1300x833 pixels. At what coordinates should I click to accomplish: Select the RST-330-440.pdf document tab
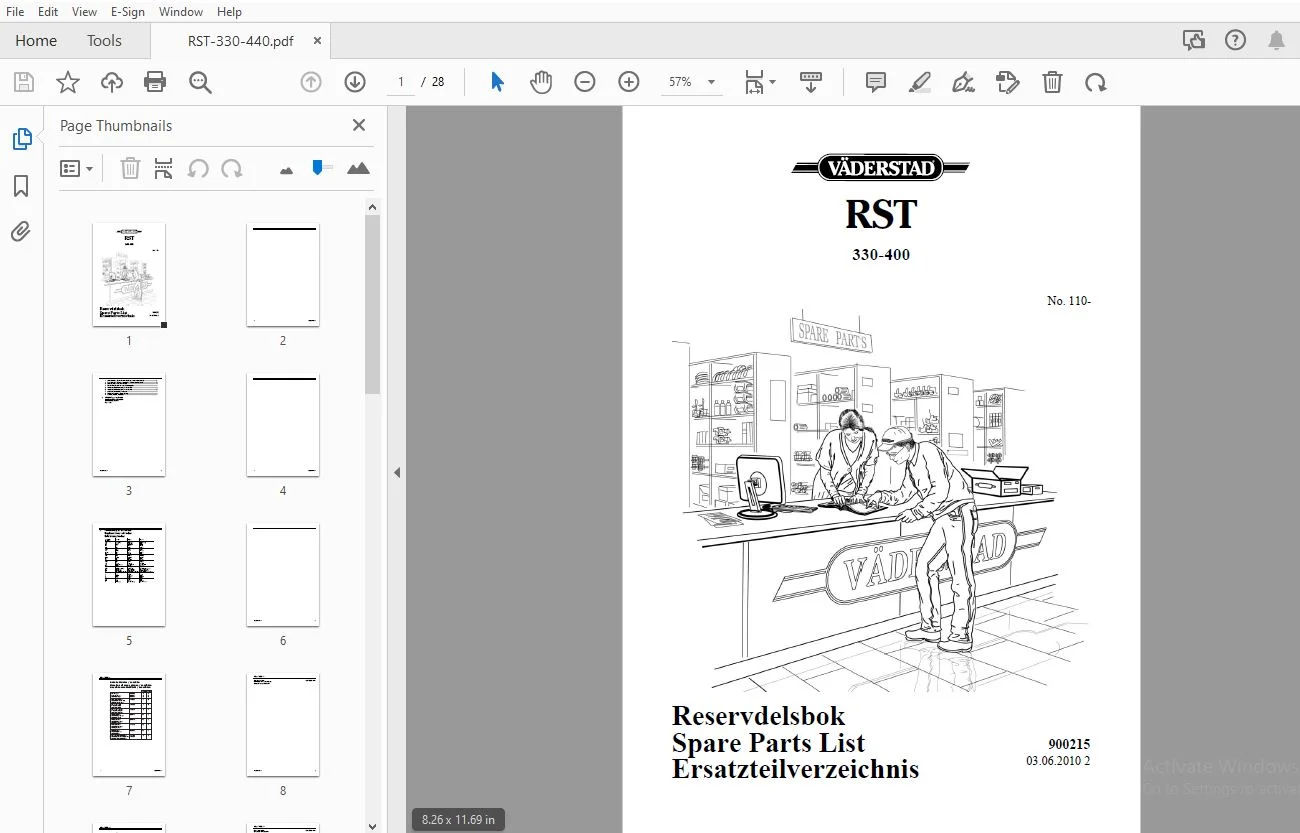tap(240, 41)
